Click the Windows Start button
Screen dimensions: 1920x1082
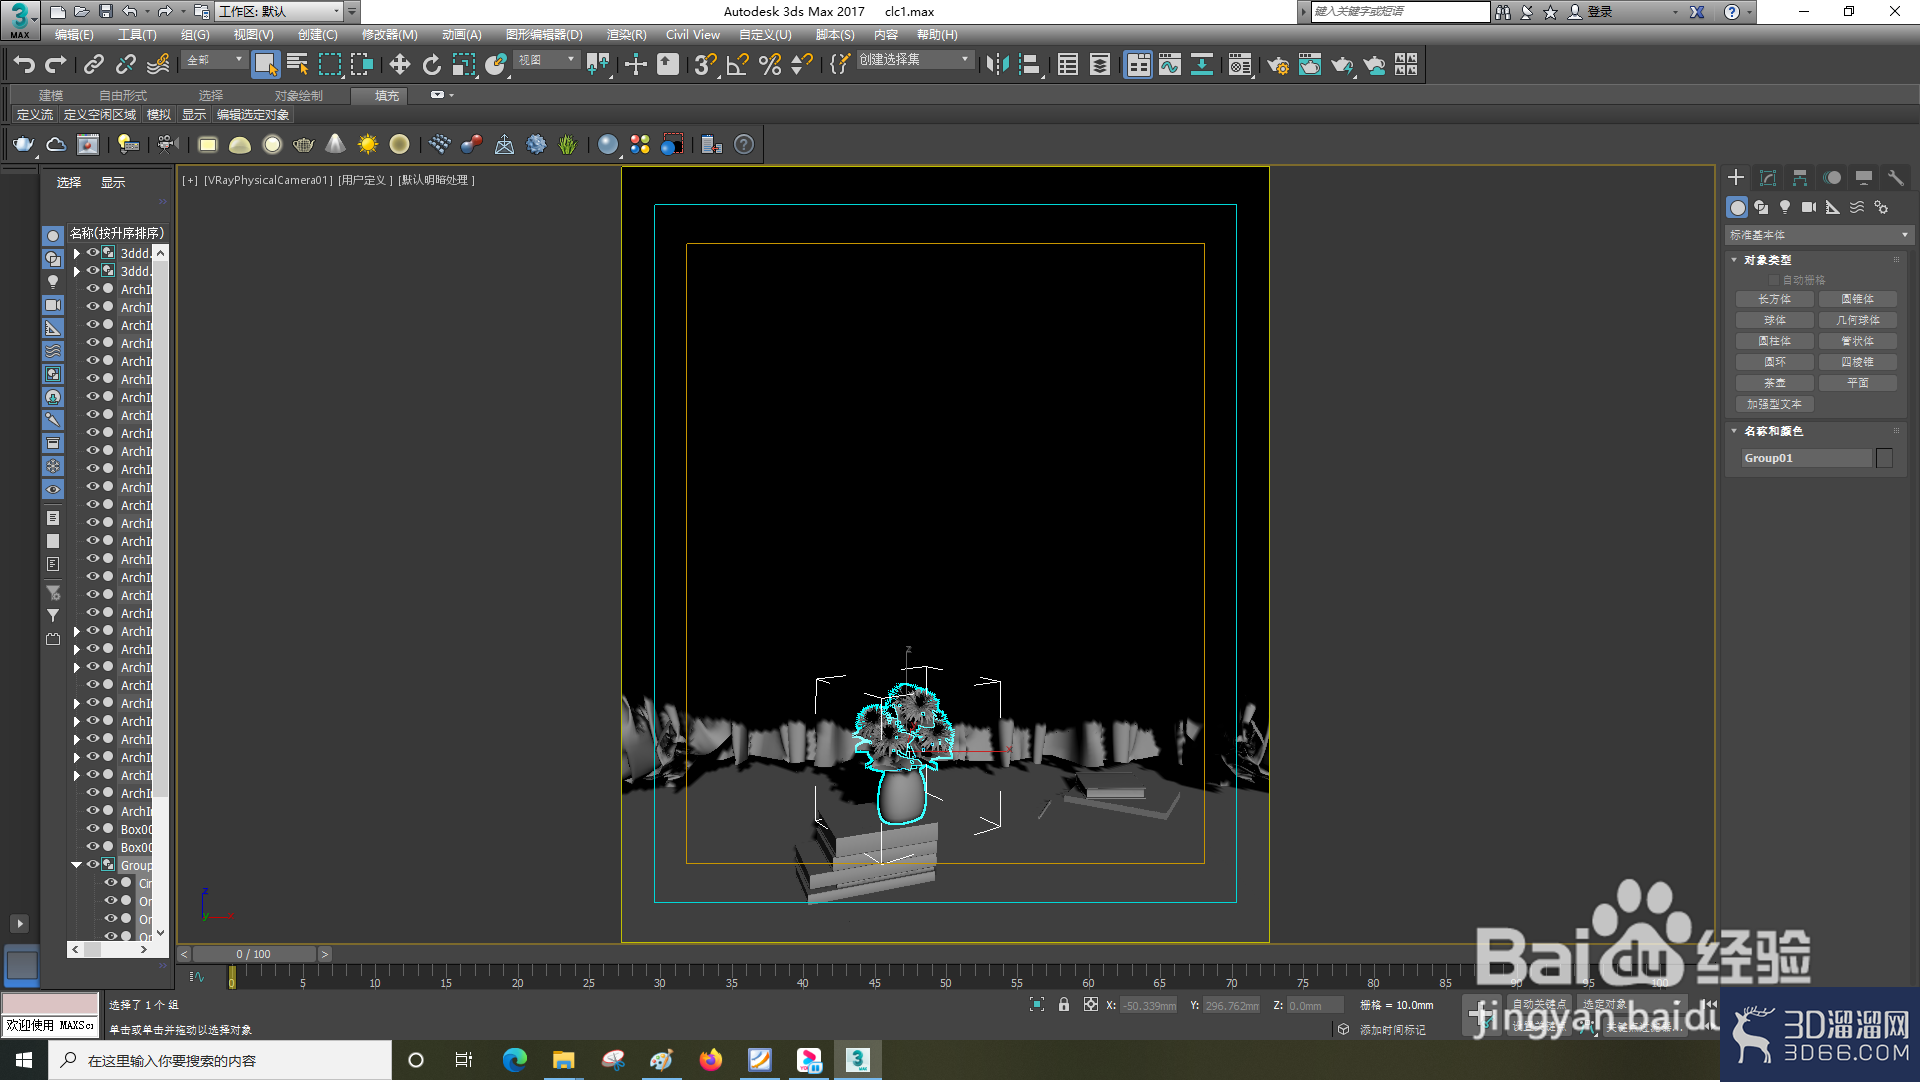pos(24,1060)
